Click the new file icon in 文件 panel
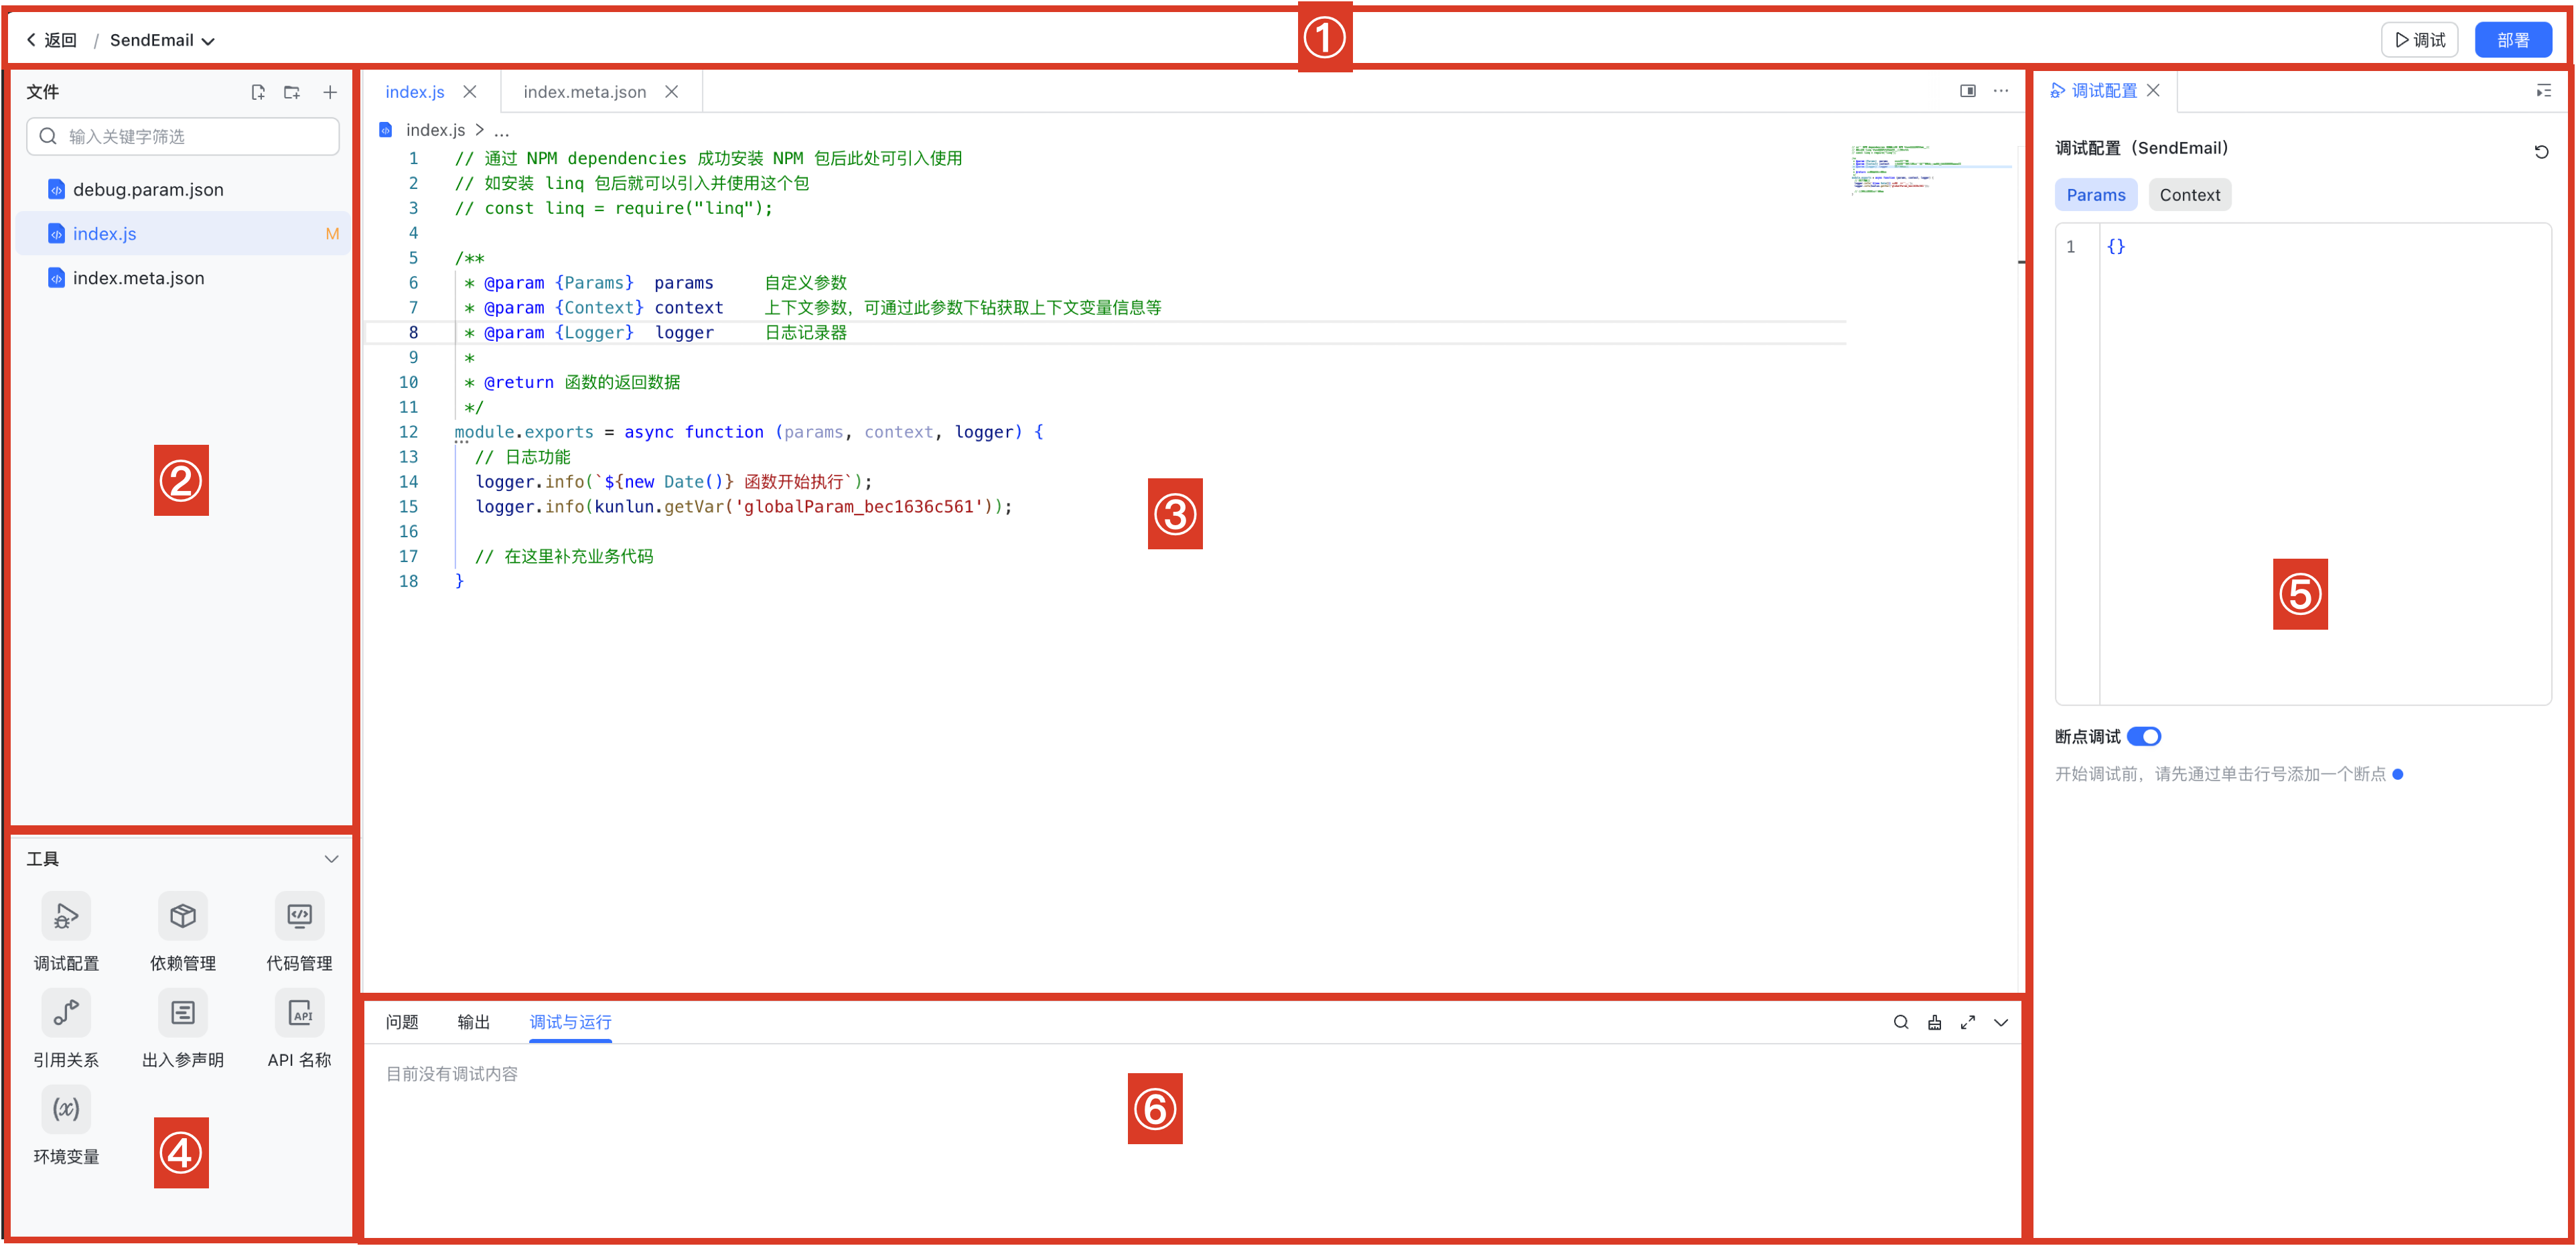The width and height of the screenshot is (2576, 1246). pos(258,92)
